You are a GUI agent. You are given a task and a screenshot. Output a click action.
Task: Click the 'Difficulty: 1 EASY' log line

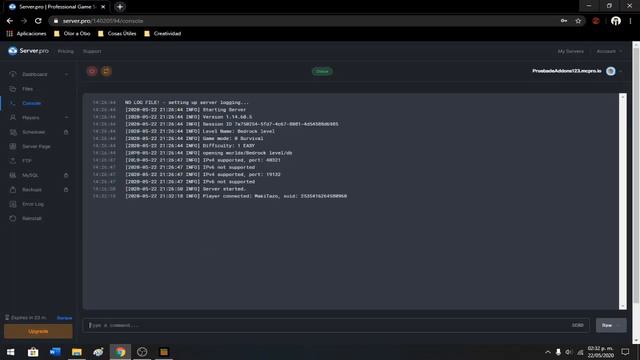click(190, 146)
